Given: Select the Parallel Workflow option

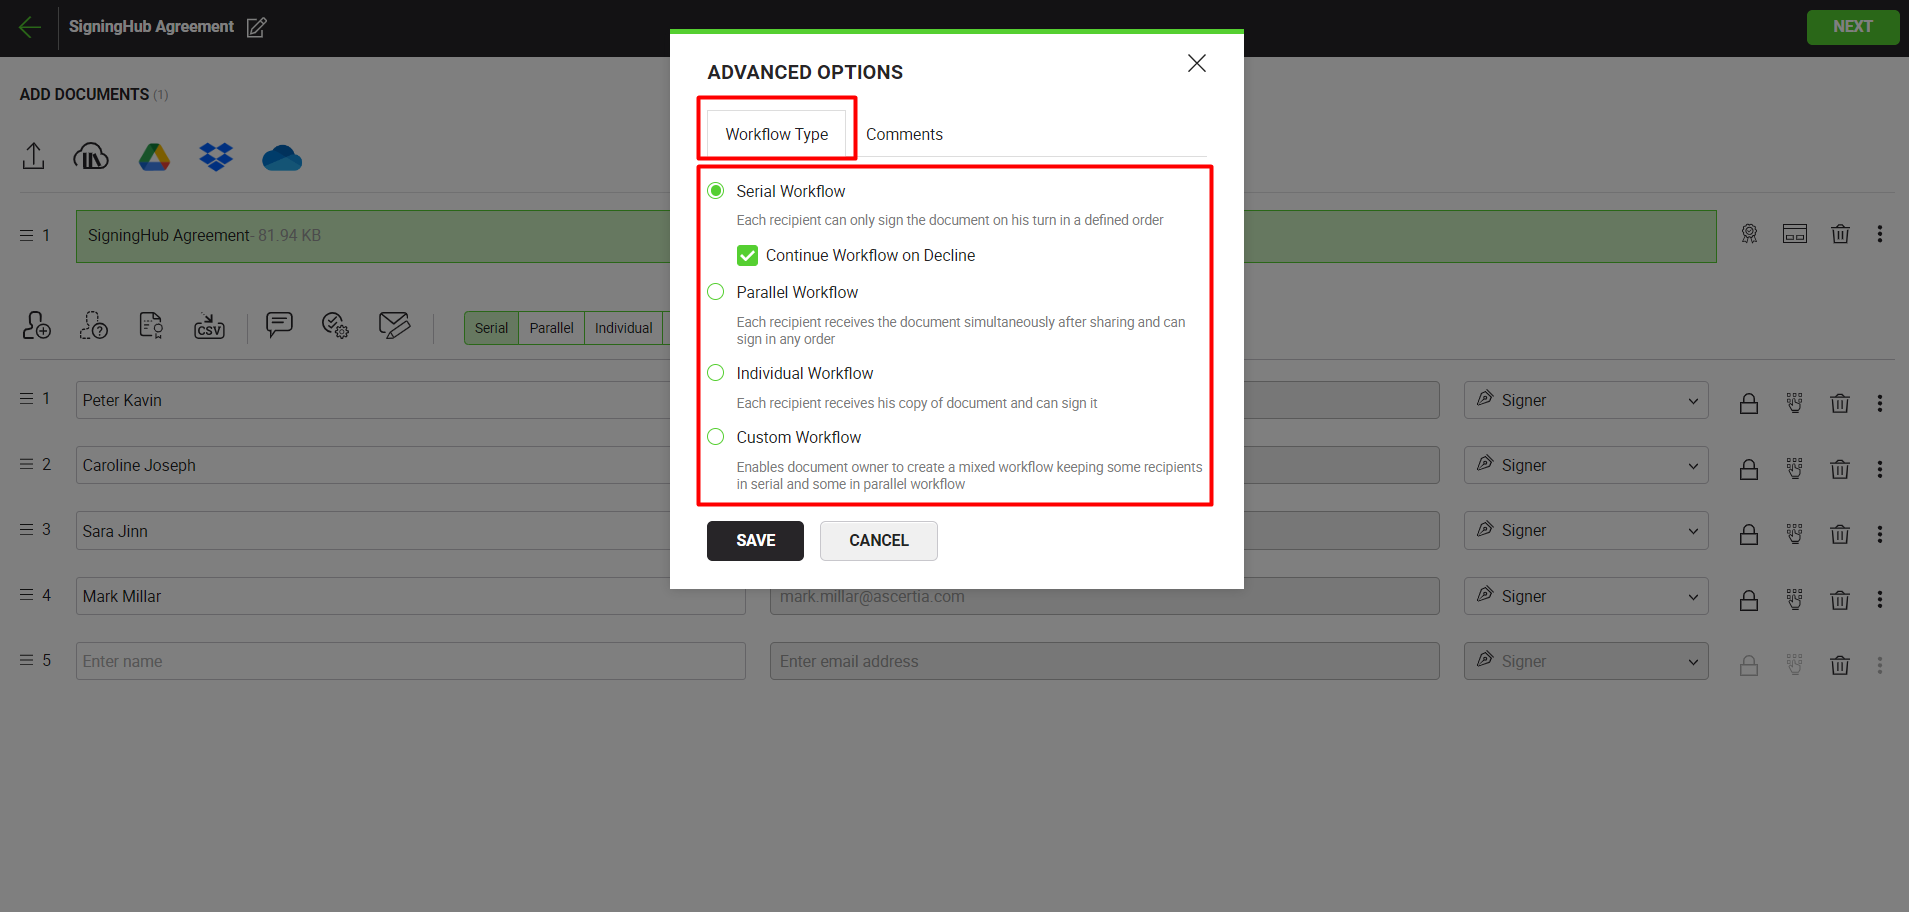Looking at the screenshot, I should (x=716, y=291).
